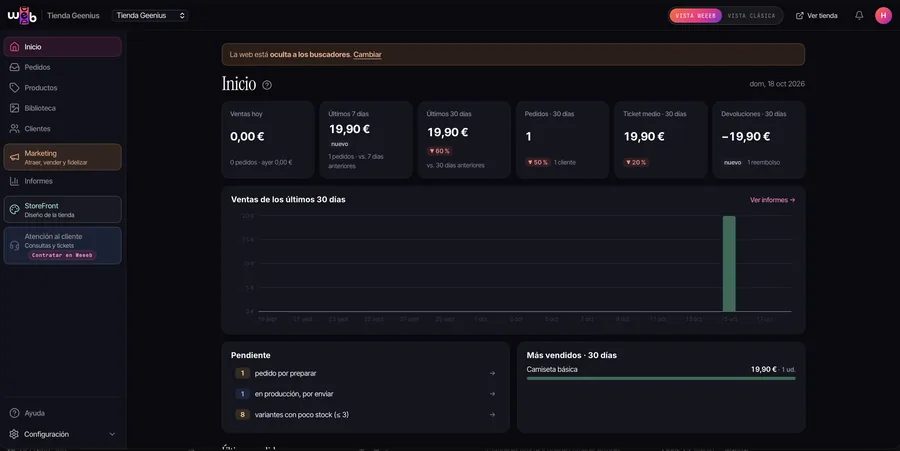Viewport: 900px width, 451px height.
Task: Click pedido por preparar text
Action: pos(285,373)
